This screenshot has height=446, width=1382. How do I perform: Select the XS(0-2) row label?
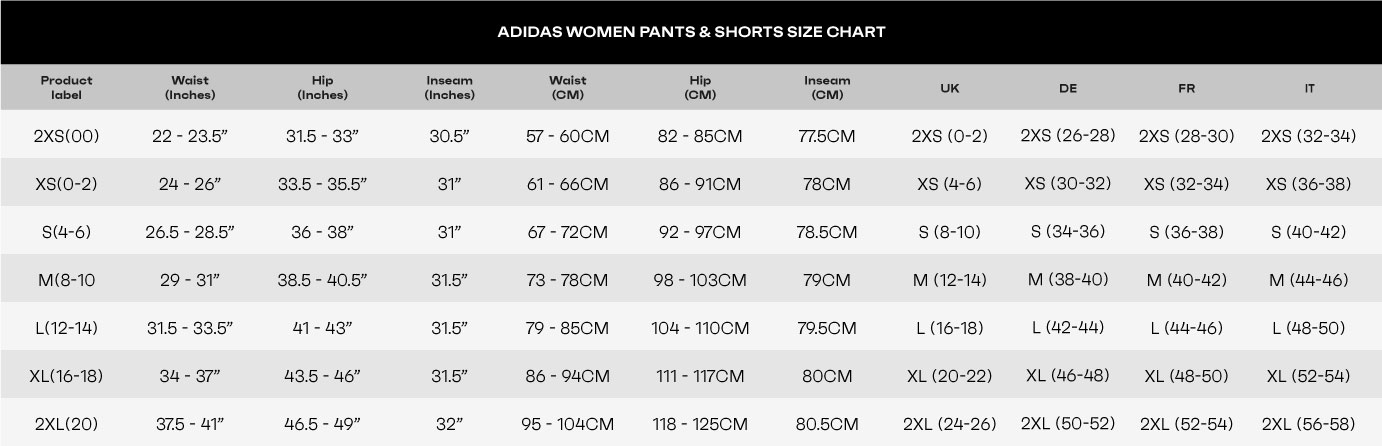66,184
